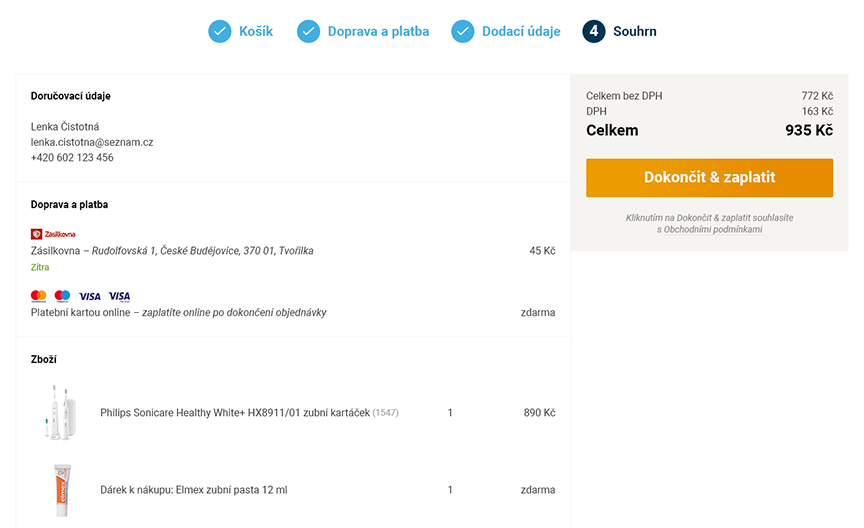Open the Obchodními podmínkami link

(713, 229)
